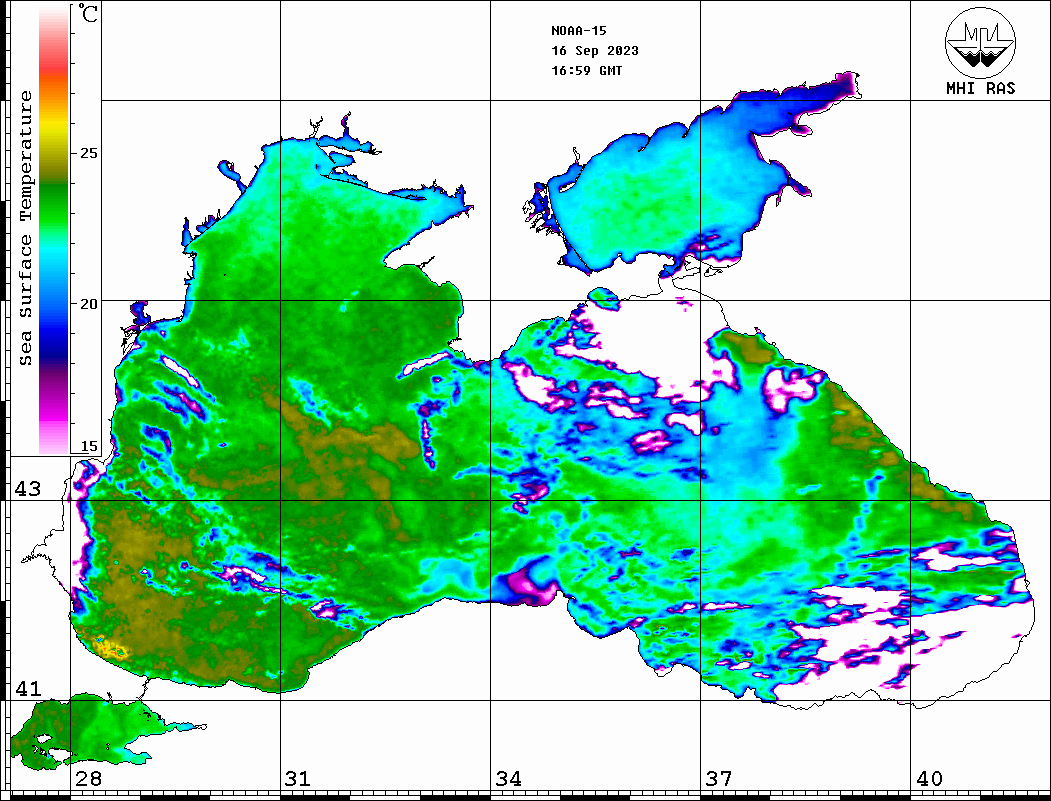Click longitude label 37
1051x801 pixels.
719,778
